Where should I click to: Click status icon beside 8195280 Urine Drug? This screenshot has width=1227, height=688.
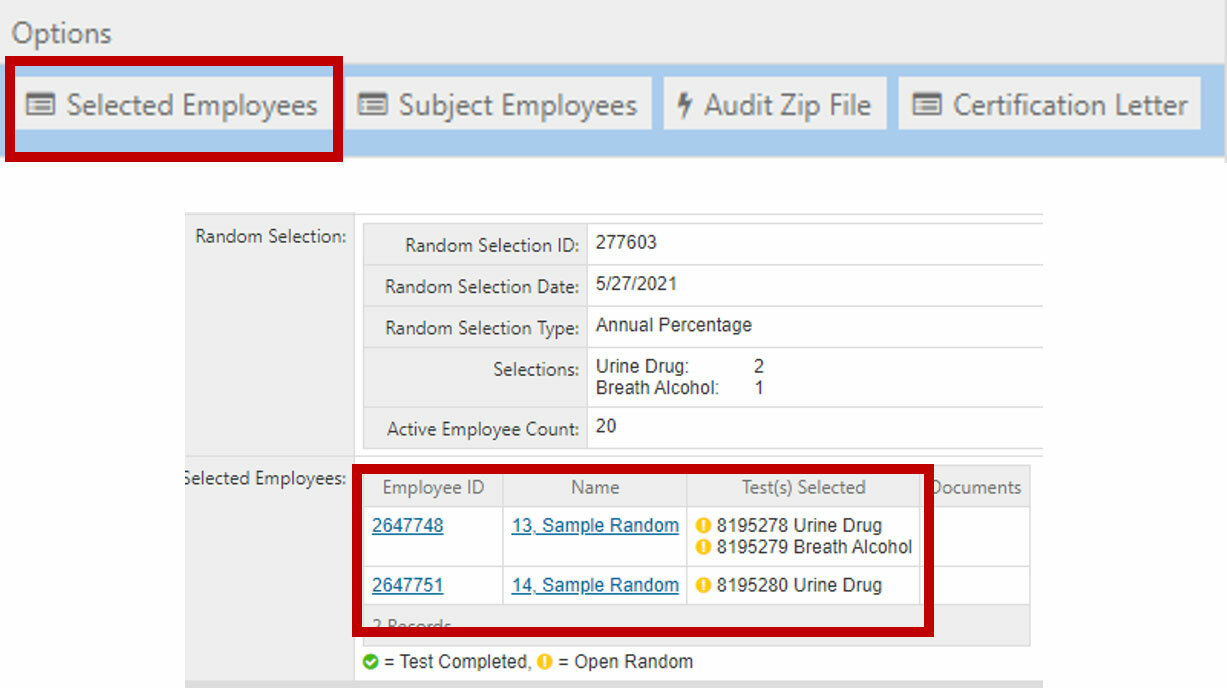click(x=704, y=586)
